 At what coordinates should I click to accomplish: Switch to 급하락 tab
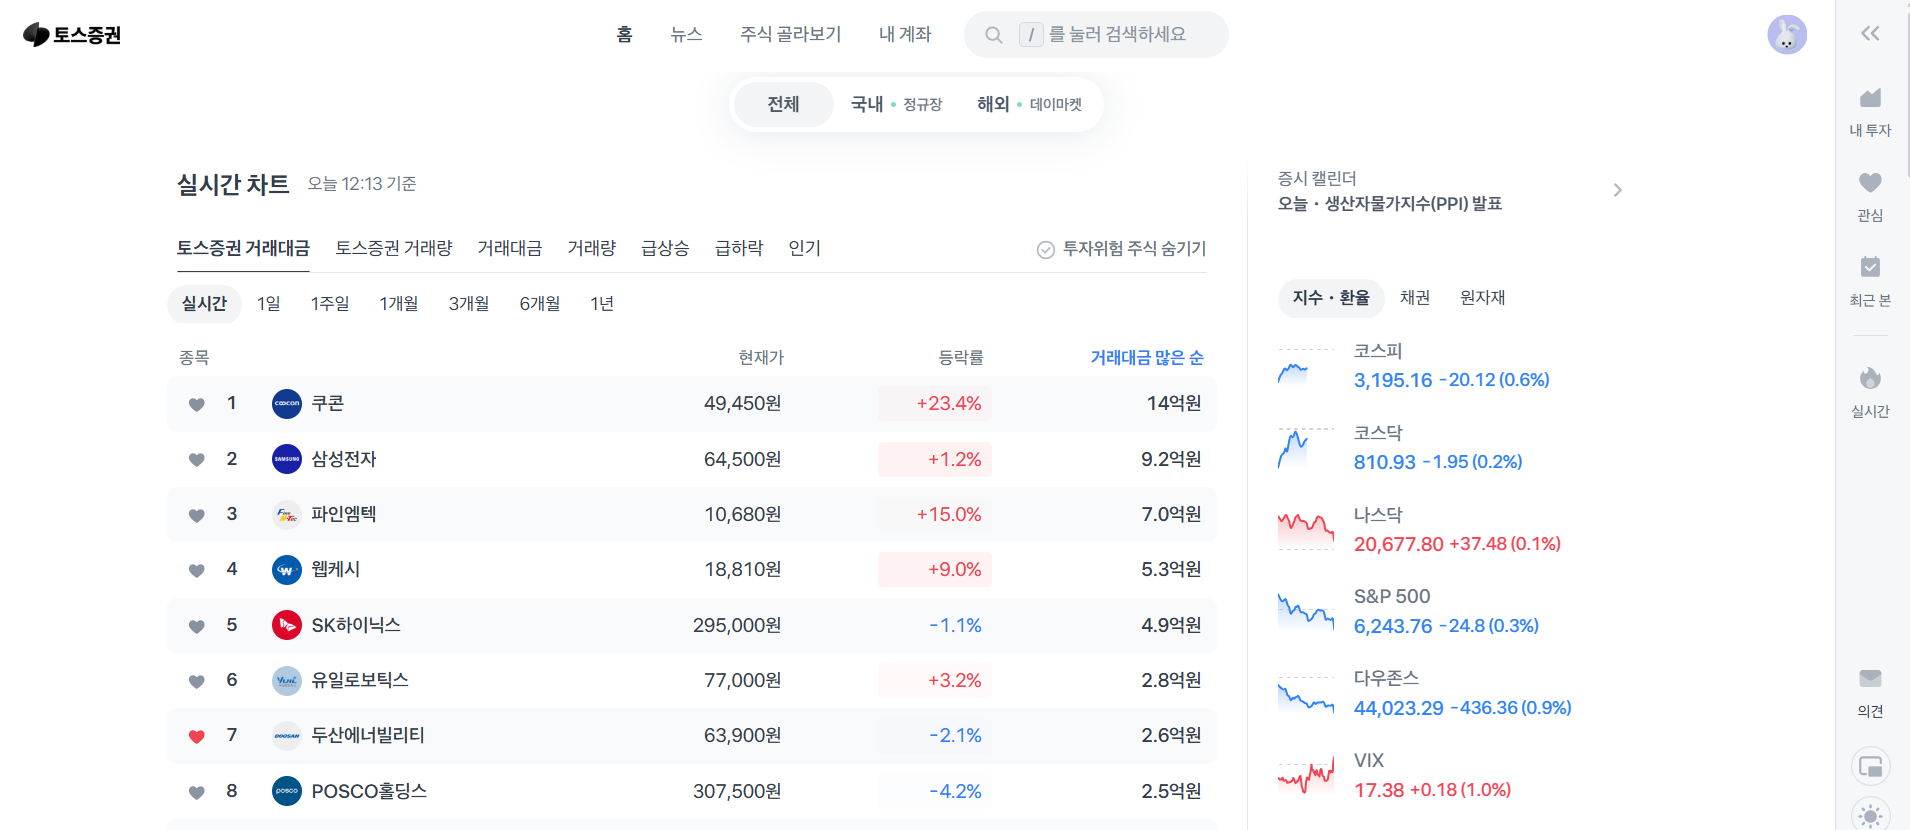[x=739, y=248]
